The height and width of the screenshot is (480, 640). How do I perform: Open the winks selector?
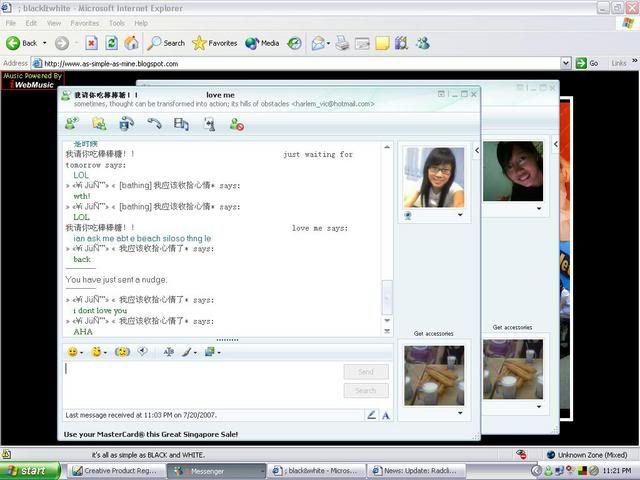[96, 352]
